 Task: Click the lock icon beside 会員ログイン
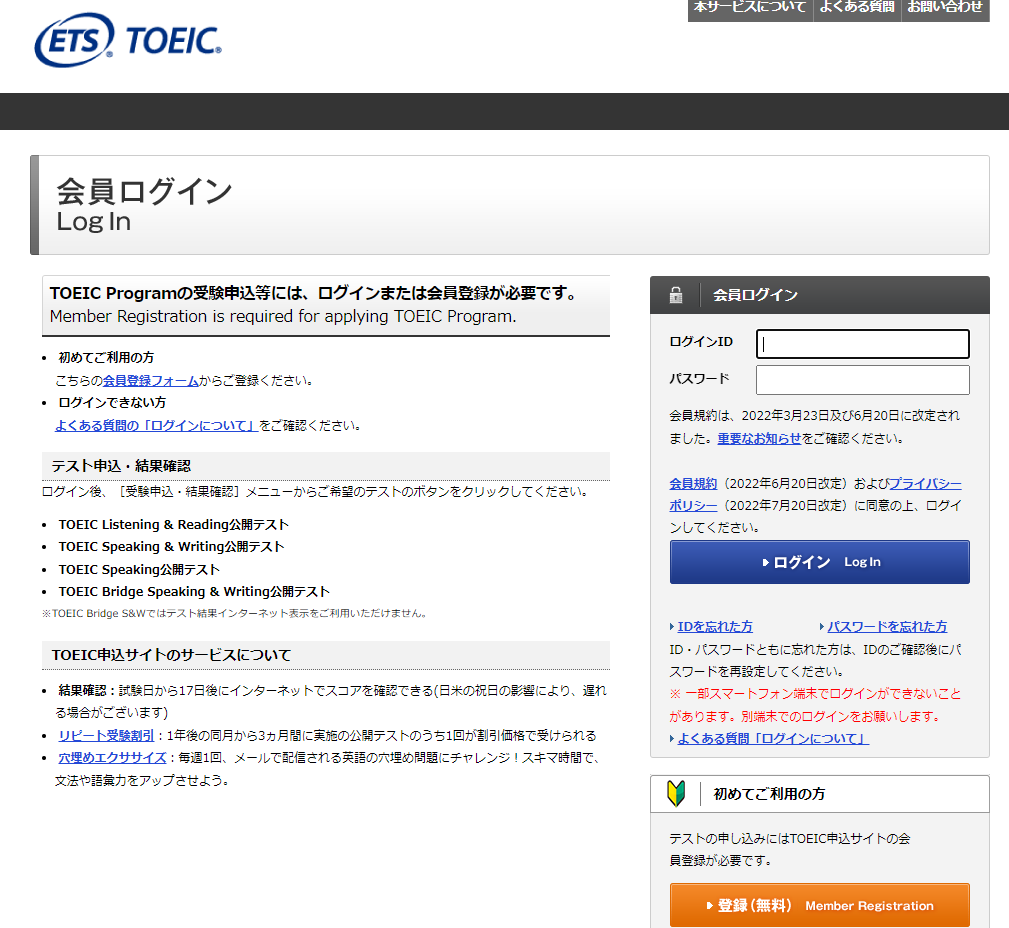pos(676,295)
